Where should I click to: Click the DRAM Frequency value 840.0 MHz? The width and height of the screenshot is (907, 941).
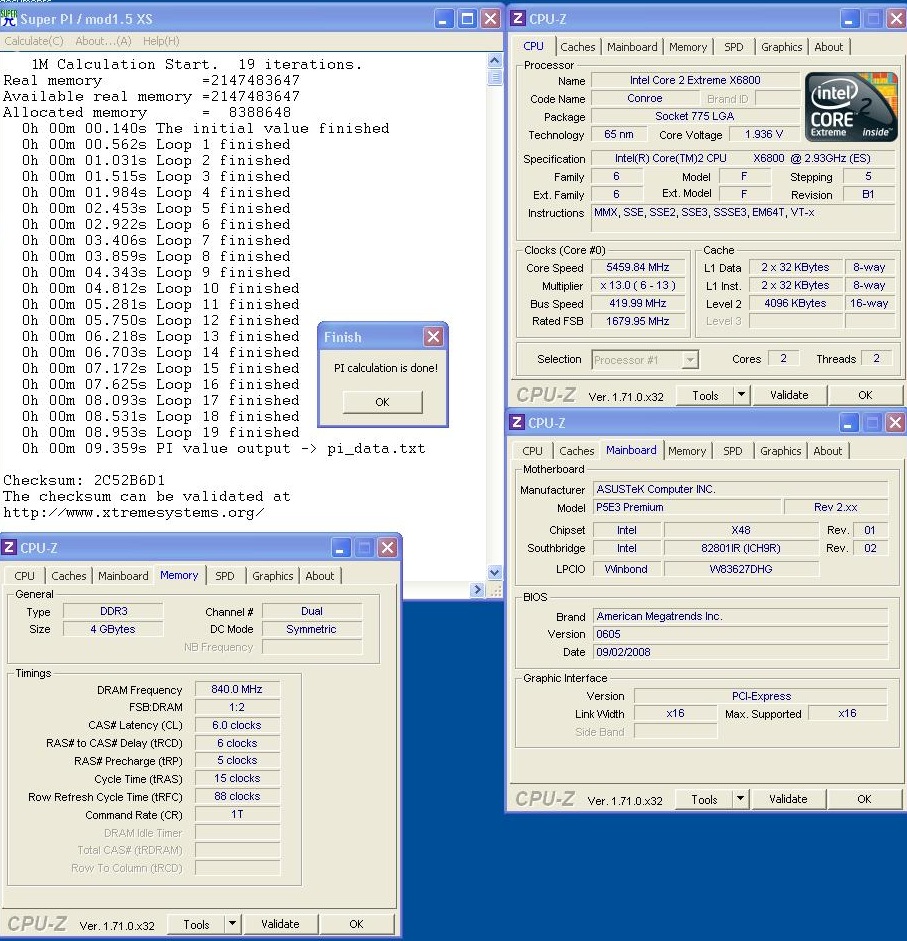(x=237, y=690)
